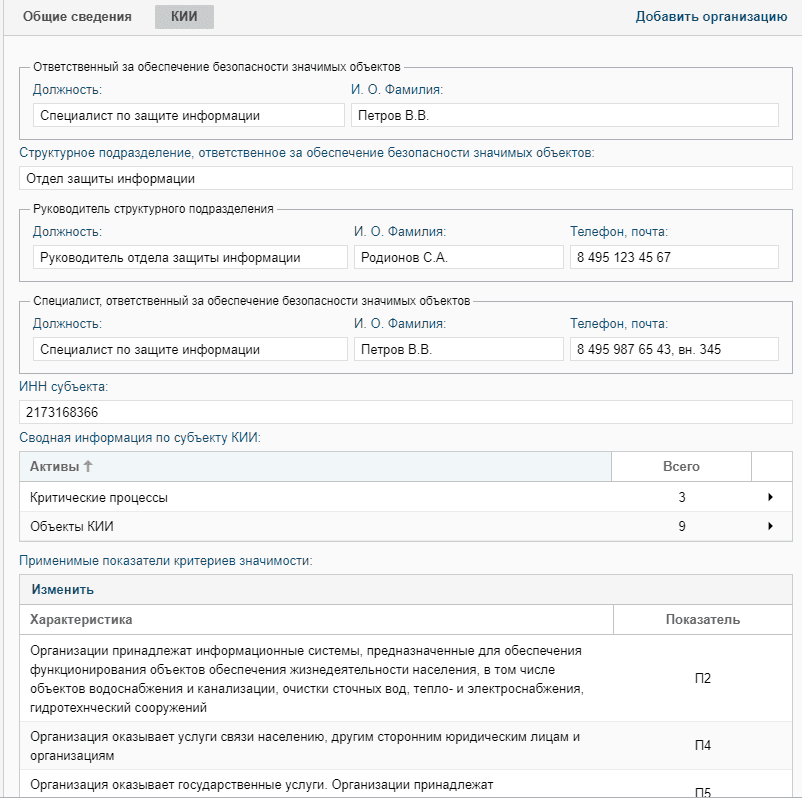Click the responsible person's Петров В.В. field
The image size is (802, 800).
564,115
